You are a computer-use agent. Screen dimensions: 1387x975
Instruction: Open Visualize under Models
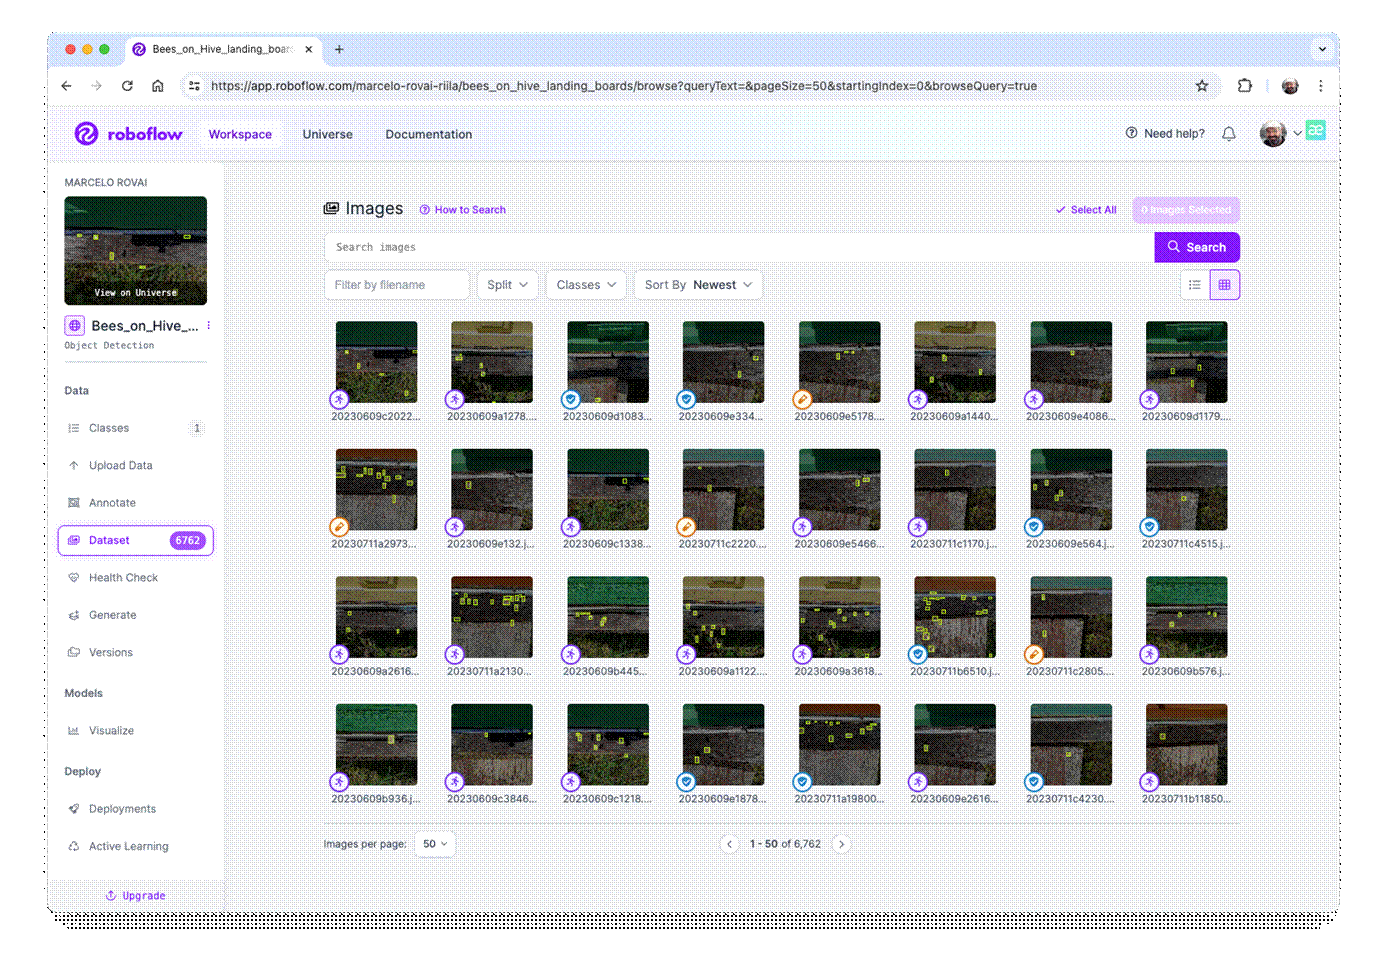click(110, 730)
